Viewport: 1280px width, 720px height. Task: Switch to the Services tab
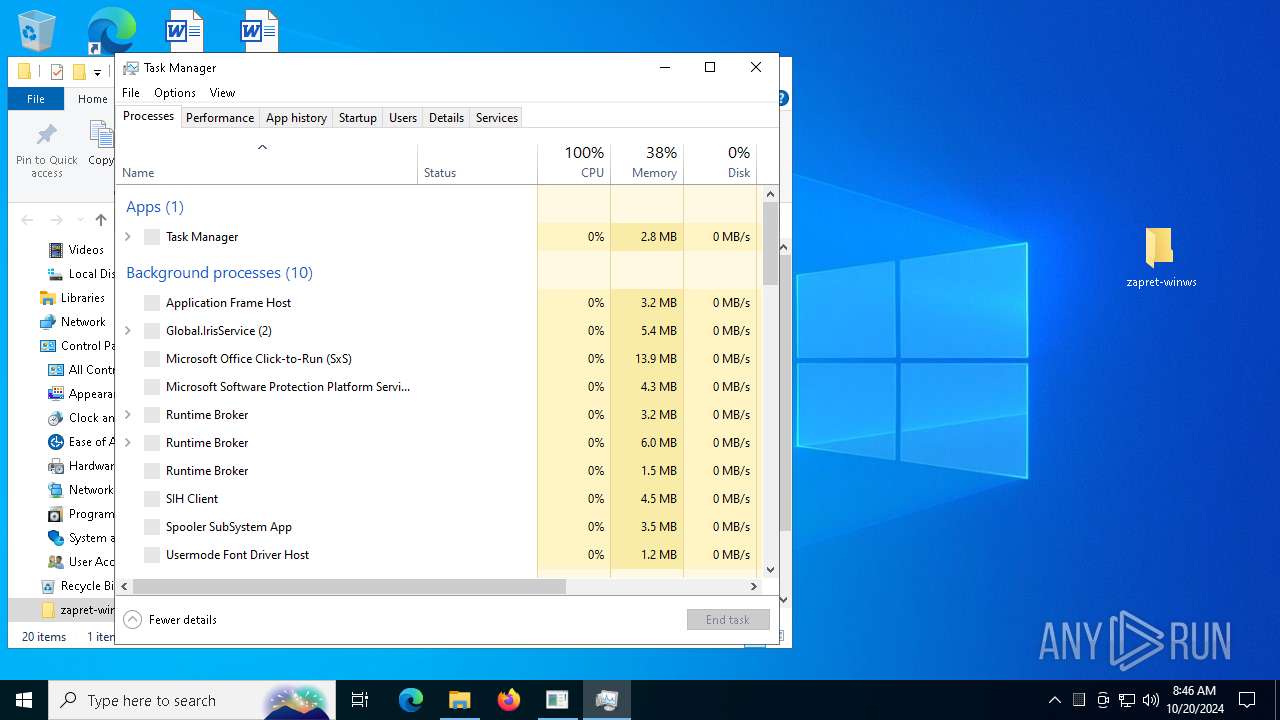[x=497, y=118]
